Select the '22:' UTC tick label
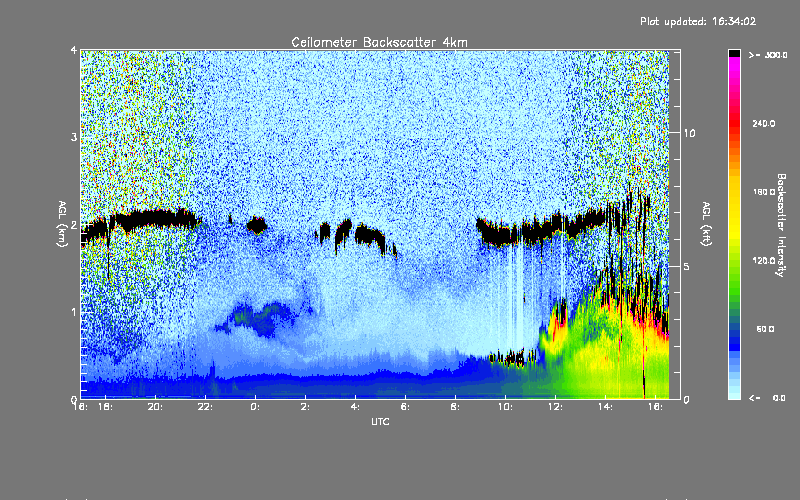The height and width of the screenshot is (500, 800). click(x=206, y=407)
